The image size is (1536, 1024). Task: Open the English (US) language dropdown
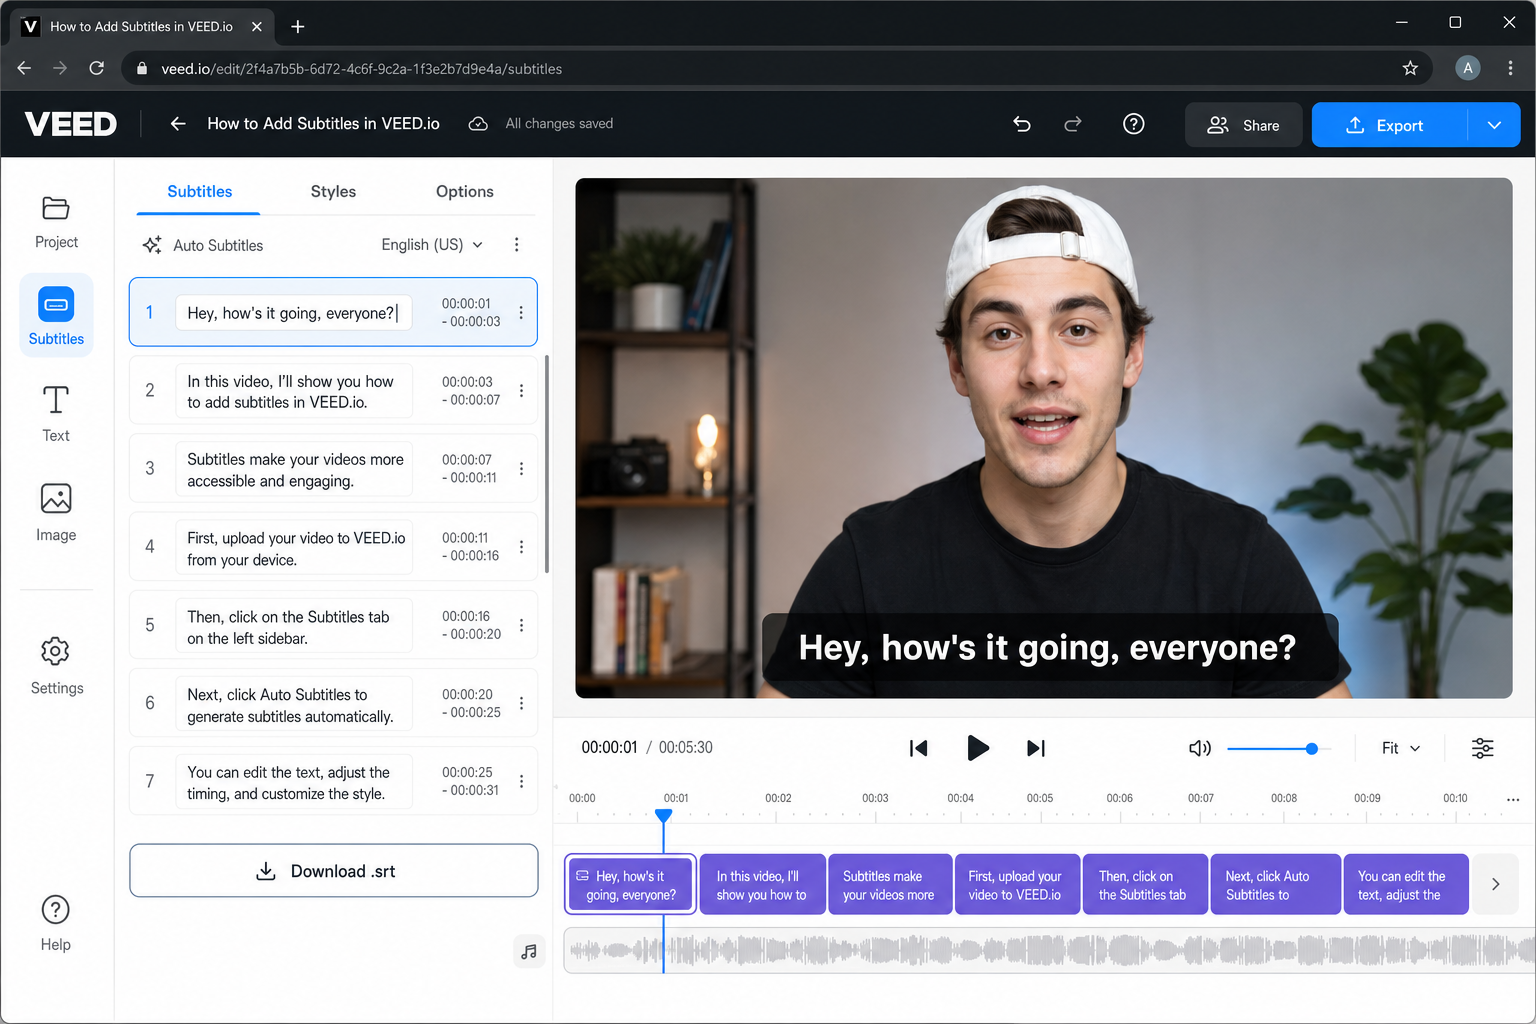(x=432, y=245)
